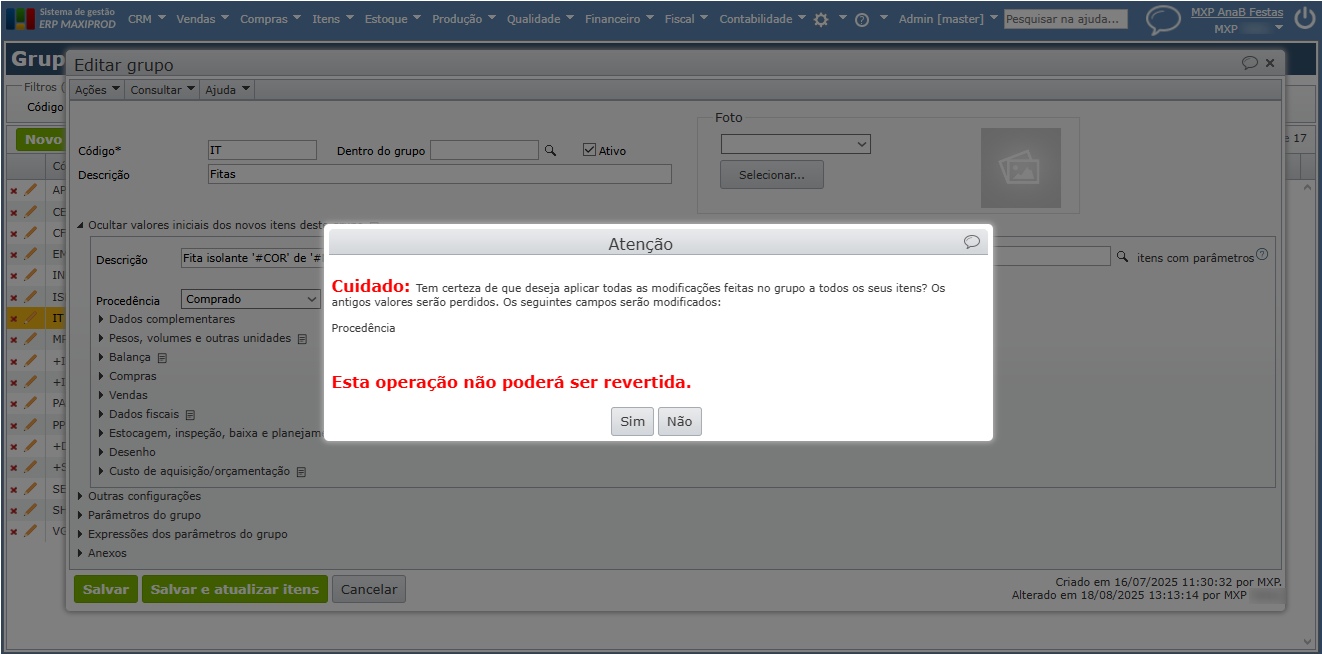The width and height of the screenshot is (1322, 654).
Task: Open the Consultar menu
Action: coord(163,90)
